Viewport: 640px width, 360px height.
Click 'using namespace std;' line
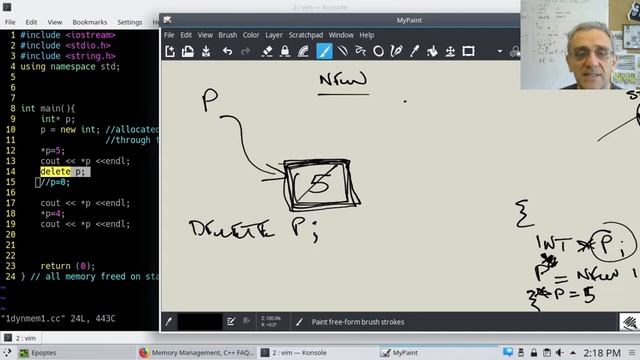coord(70,67)
